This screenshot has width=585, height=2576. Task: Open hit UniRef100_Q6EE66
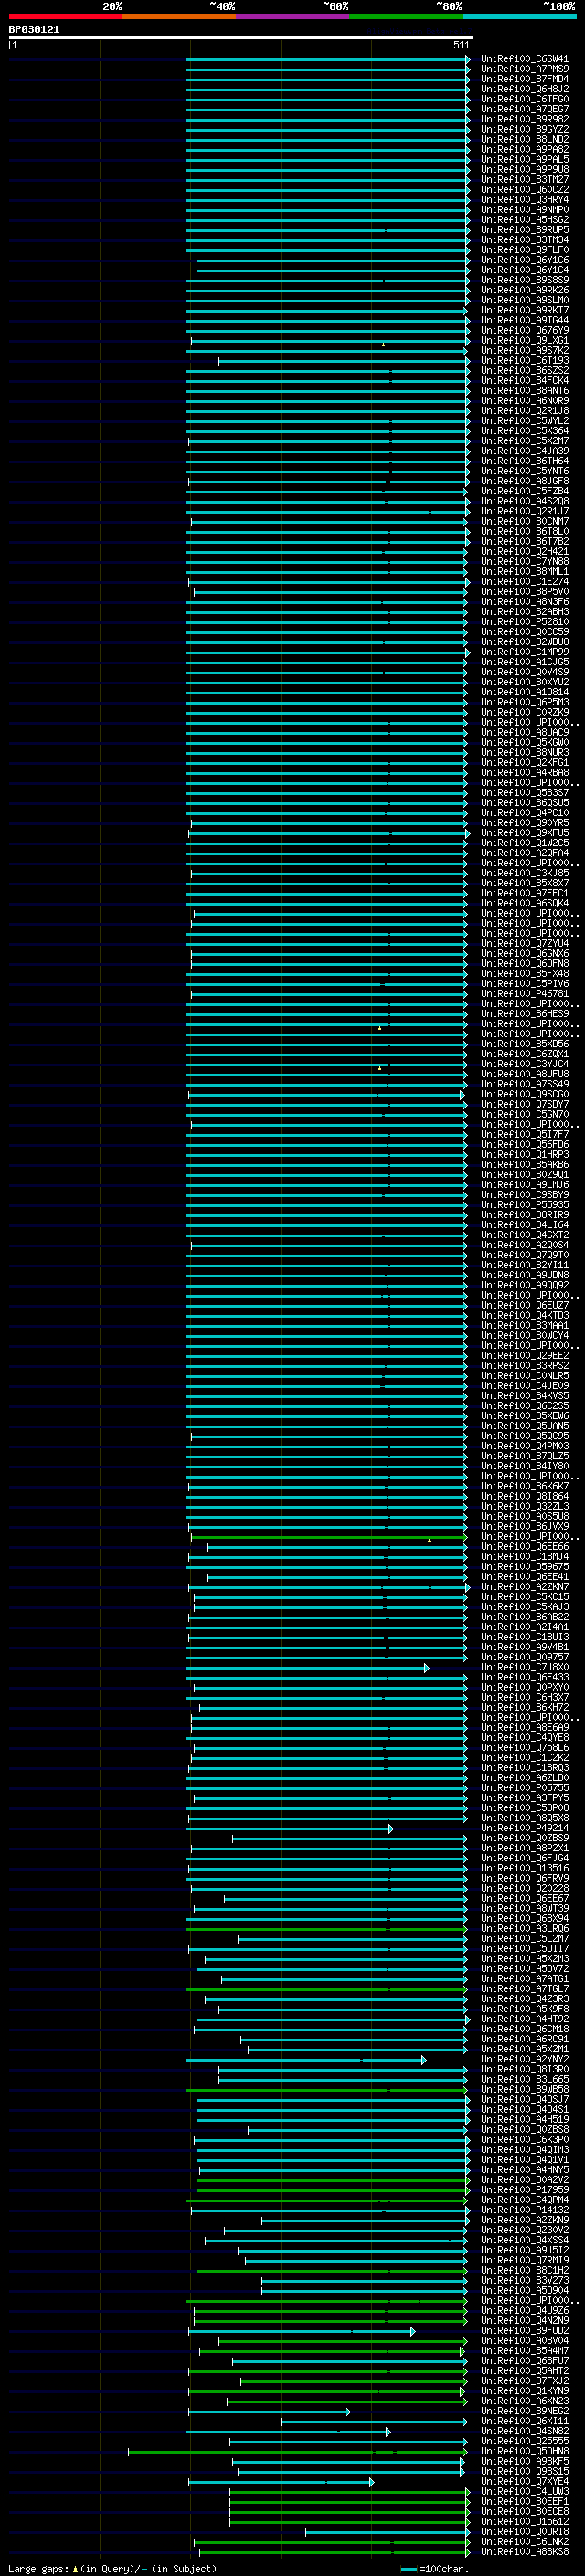click(525, 1546)
